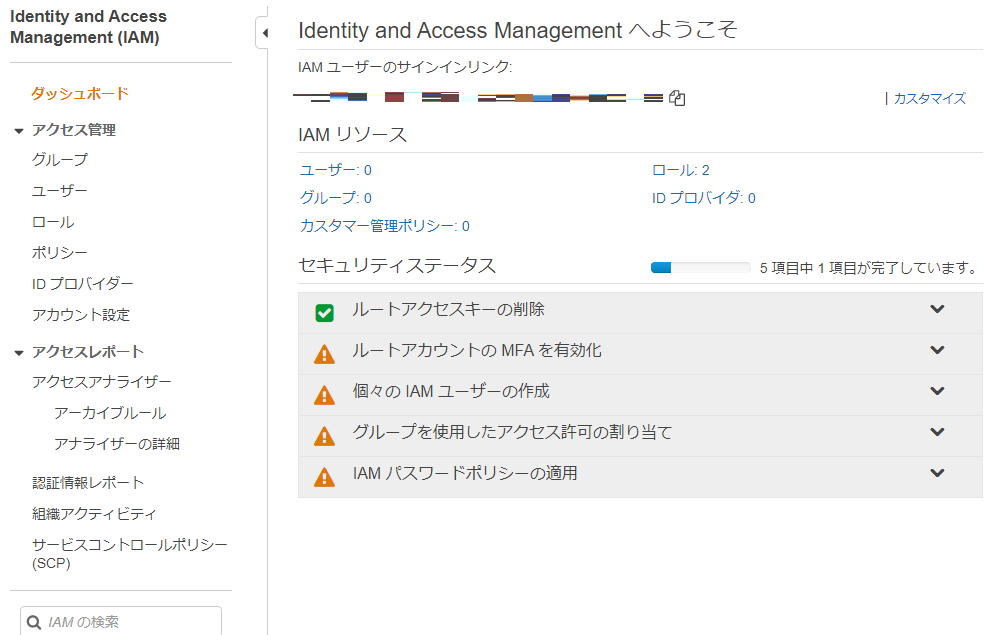Viewport: 998px width, 635px height.
Task: Expand the IAM パスワードポリシーの適用 chevron
Action: pos(937,473)
